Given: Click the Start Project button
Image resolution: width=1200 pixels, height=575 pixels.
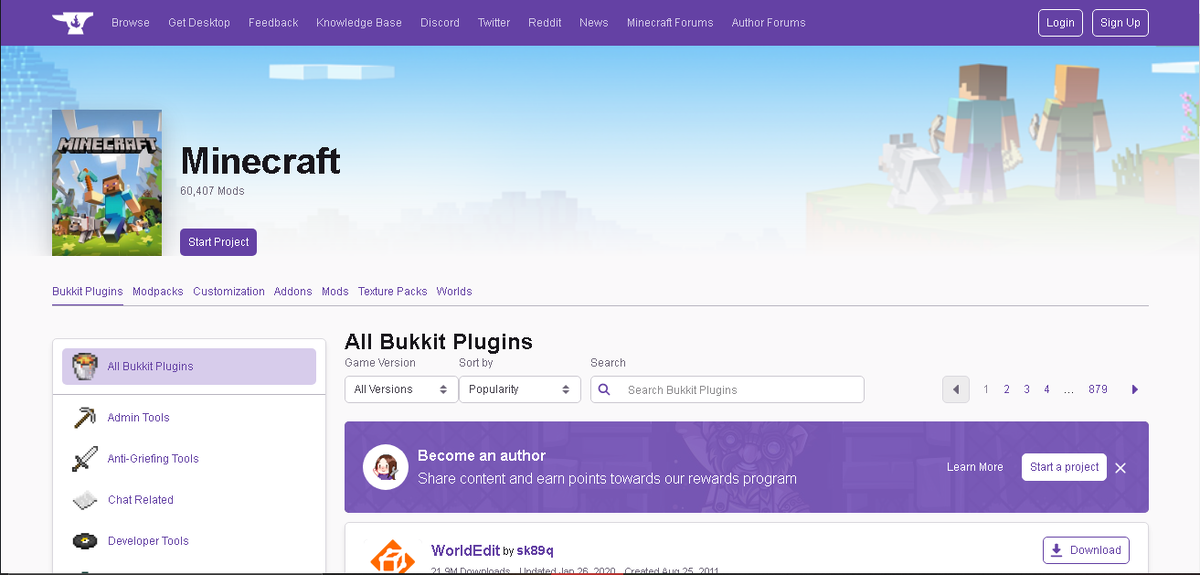Looking at the screenshot, I should pos(218,242).
